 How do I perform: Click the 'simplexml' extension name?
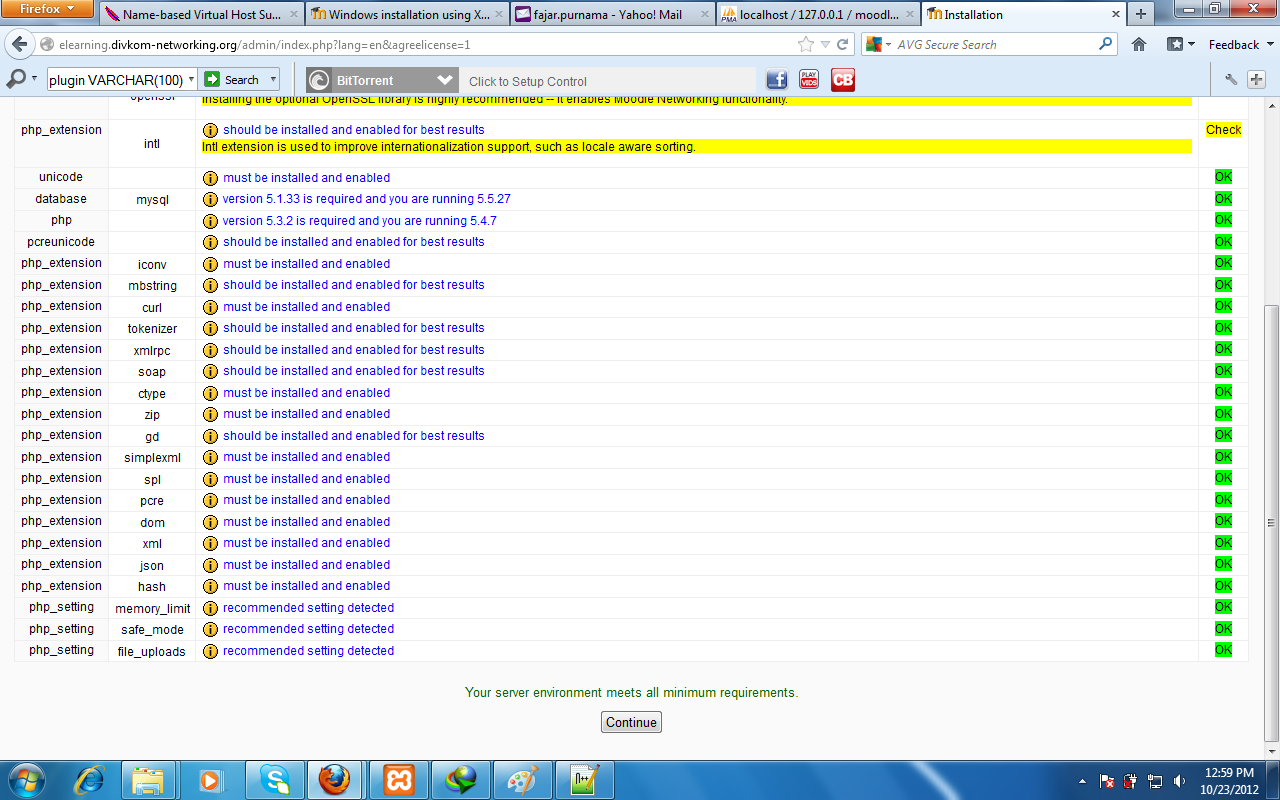coord(152,457)
